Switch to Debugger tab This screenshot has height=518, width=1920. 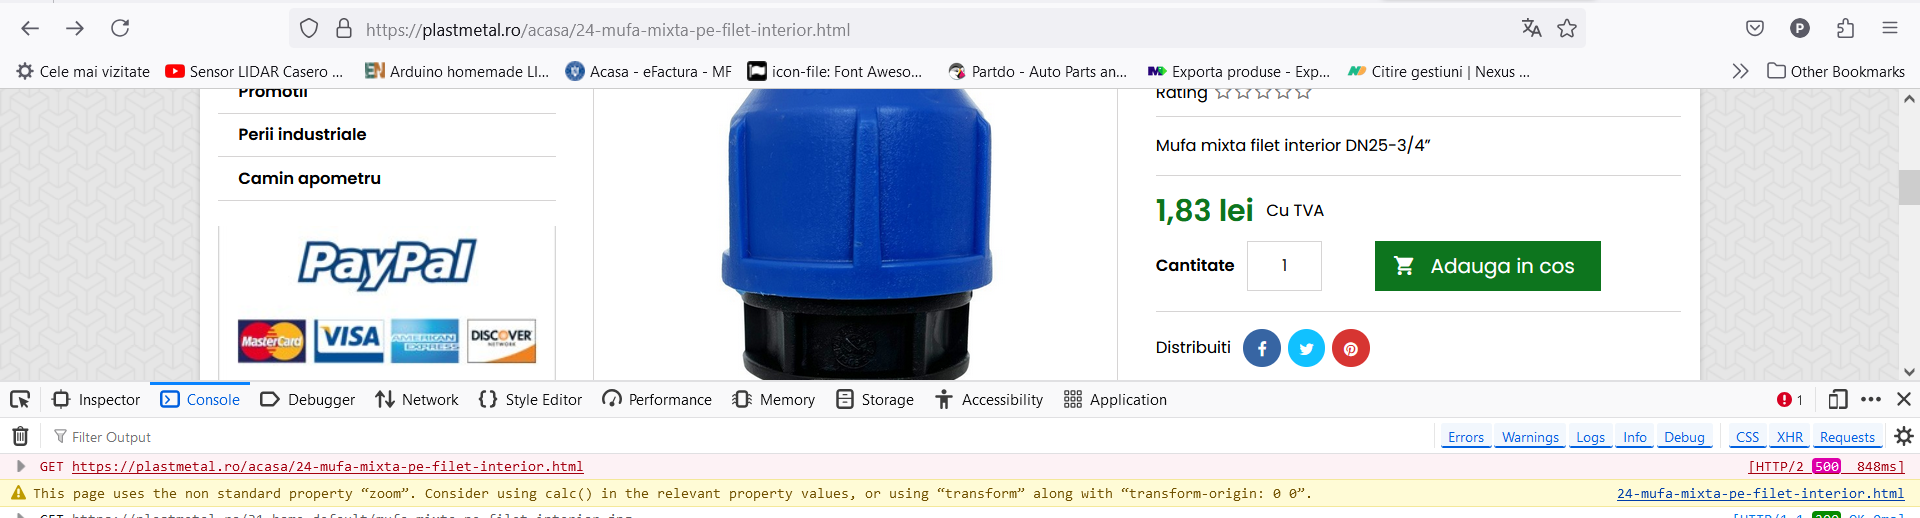(307, 399)
